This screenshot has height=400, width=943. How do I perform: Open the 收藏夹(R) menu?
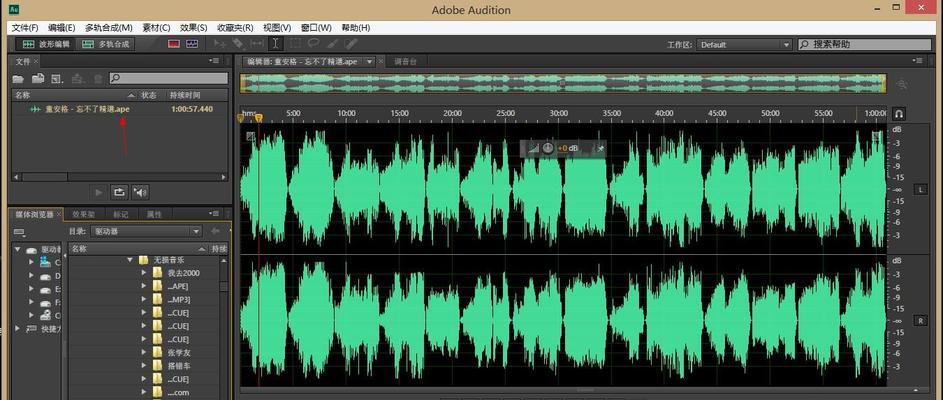(235, 28)
